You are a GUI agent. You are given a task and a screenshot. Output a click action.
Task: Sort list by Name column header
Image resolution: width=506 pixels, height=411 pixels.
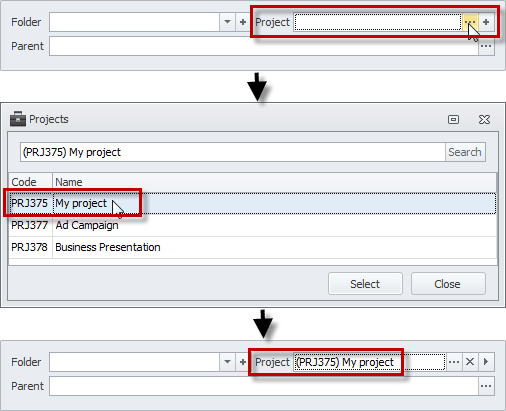pos(274,182)
